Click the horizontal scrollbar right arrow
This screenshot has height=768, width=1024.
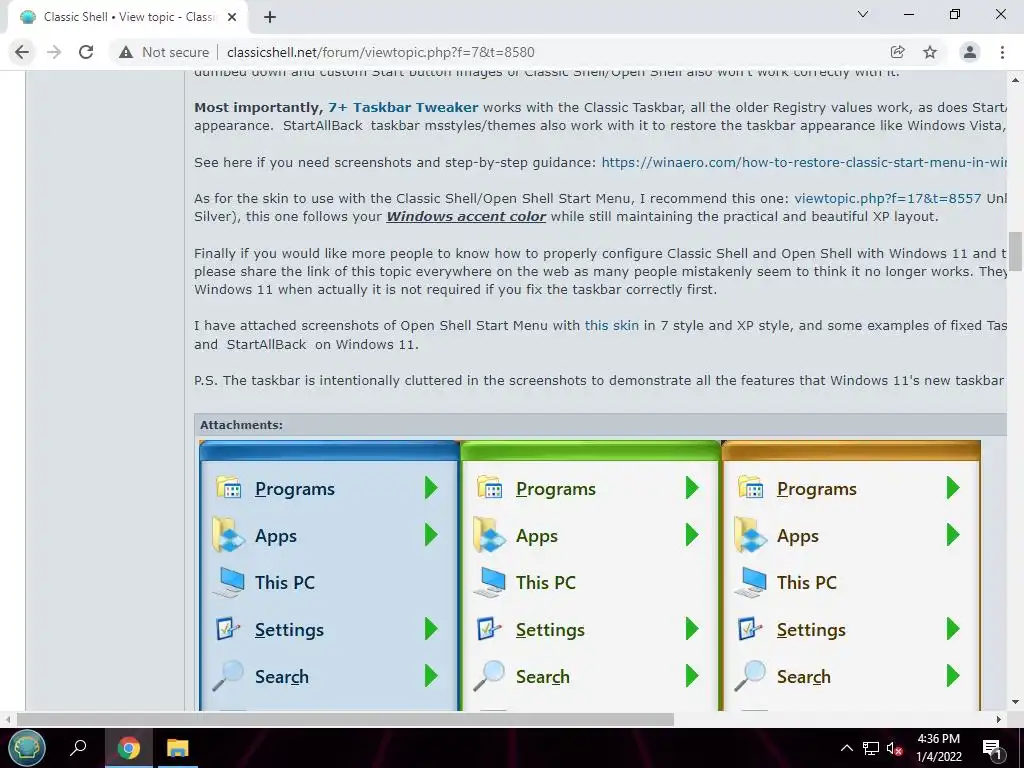tap(999, 719)
